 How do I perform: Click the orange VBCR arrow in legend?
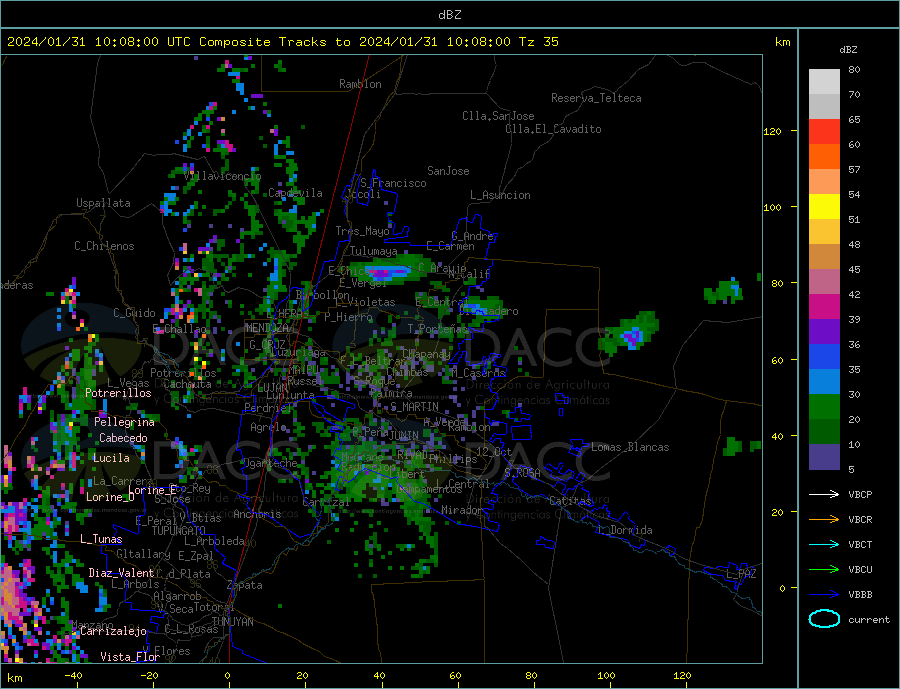(824, 520)
